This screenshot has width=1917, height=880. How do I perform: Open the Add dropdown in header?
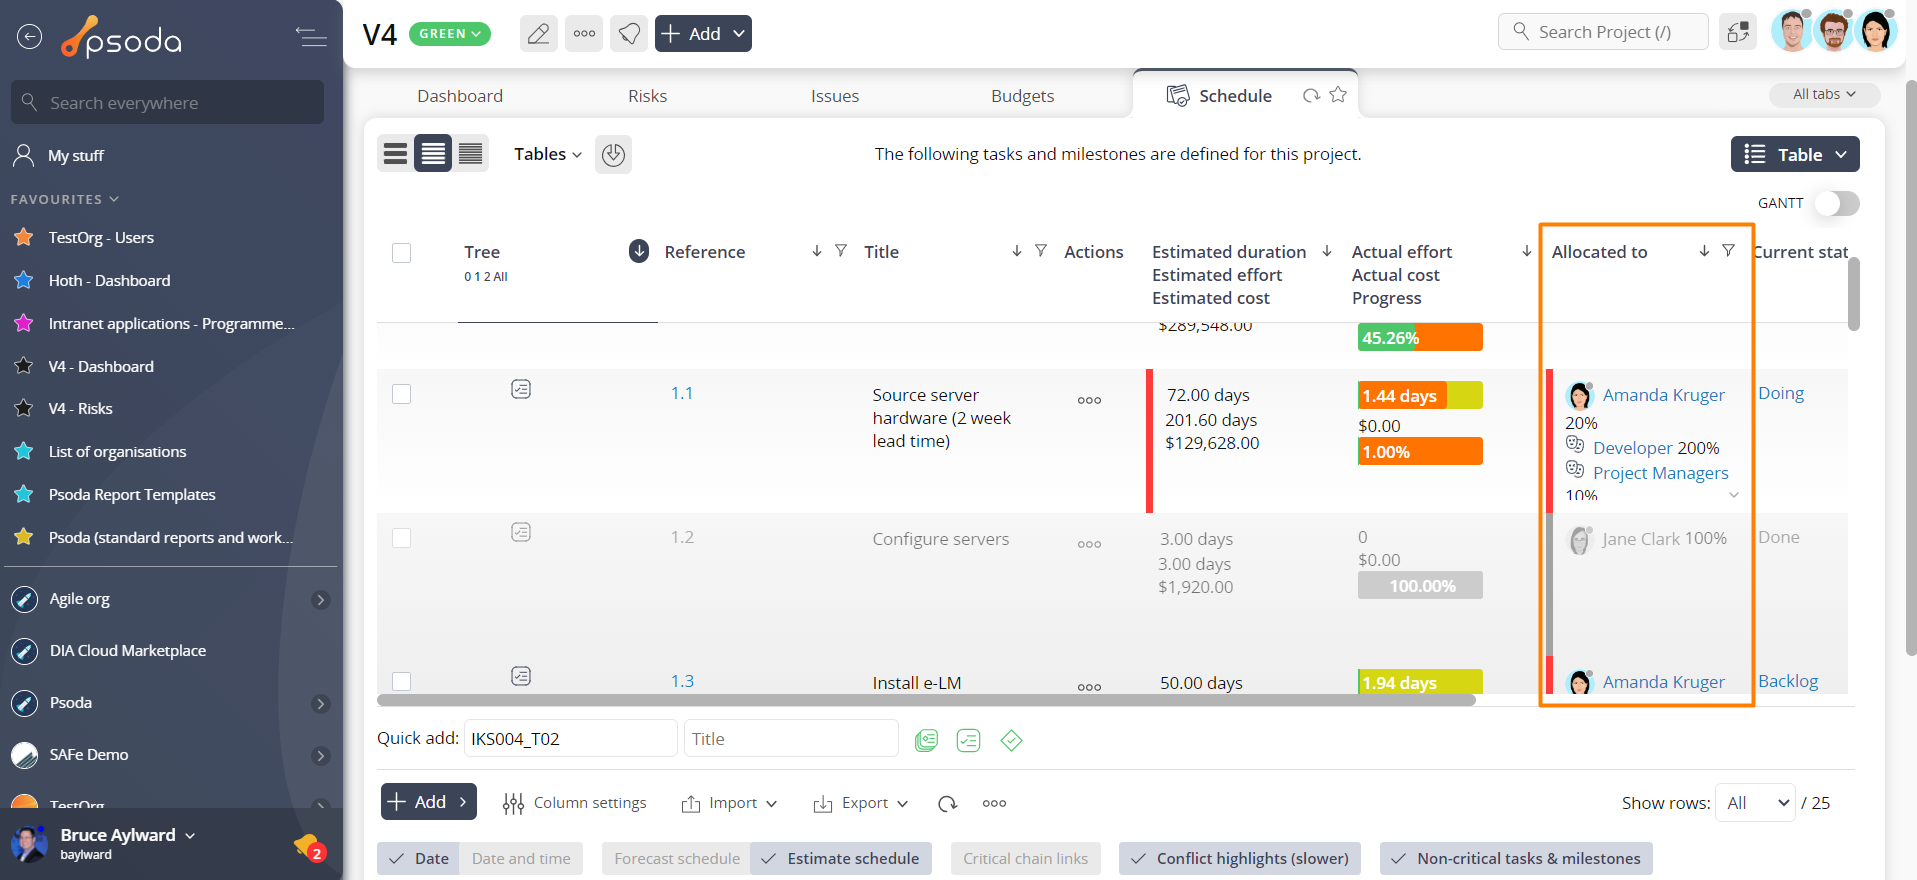click(703, 34)
